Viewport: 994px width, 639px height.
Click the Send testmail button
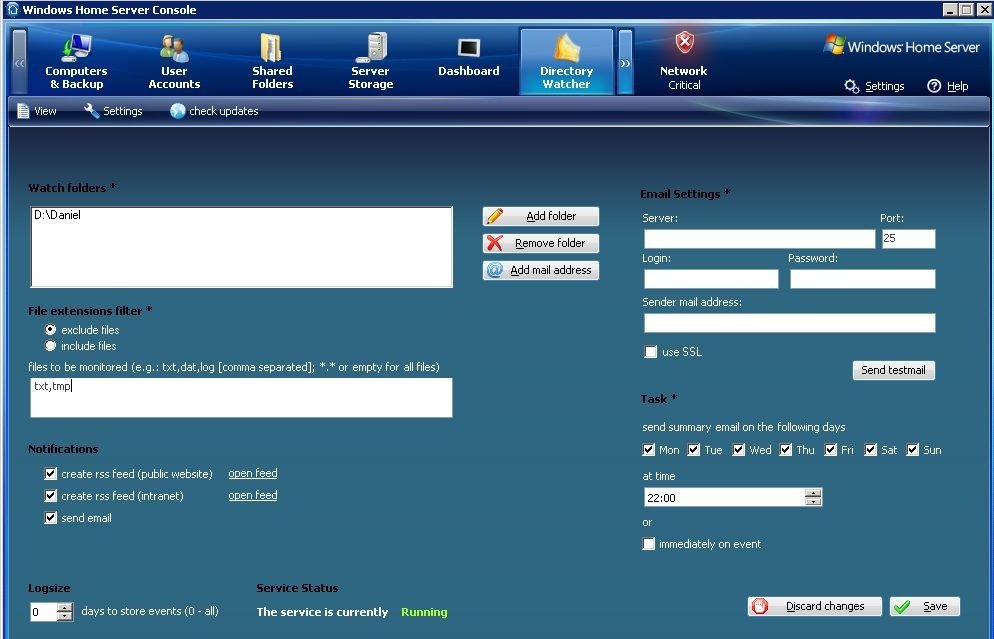point(893,370)
